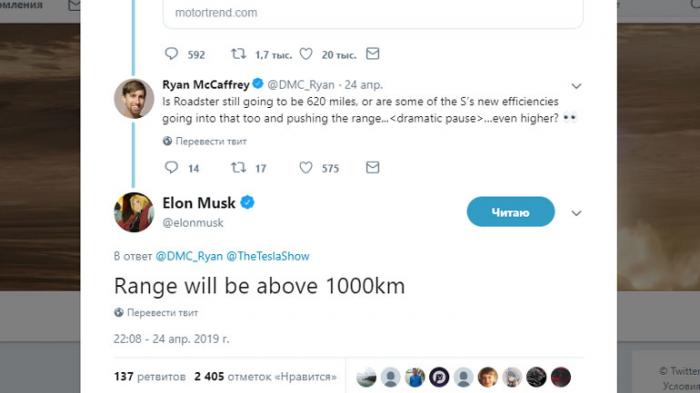Reply to Ryan McCaffrey's tweet
The height and width of the screenshot is (393, 700).
[x=171, y=167]
